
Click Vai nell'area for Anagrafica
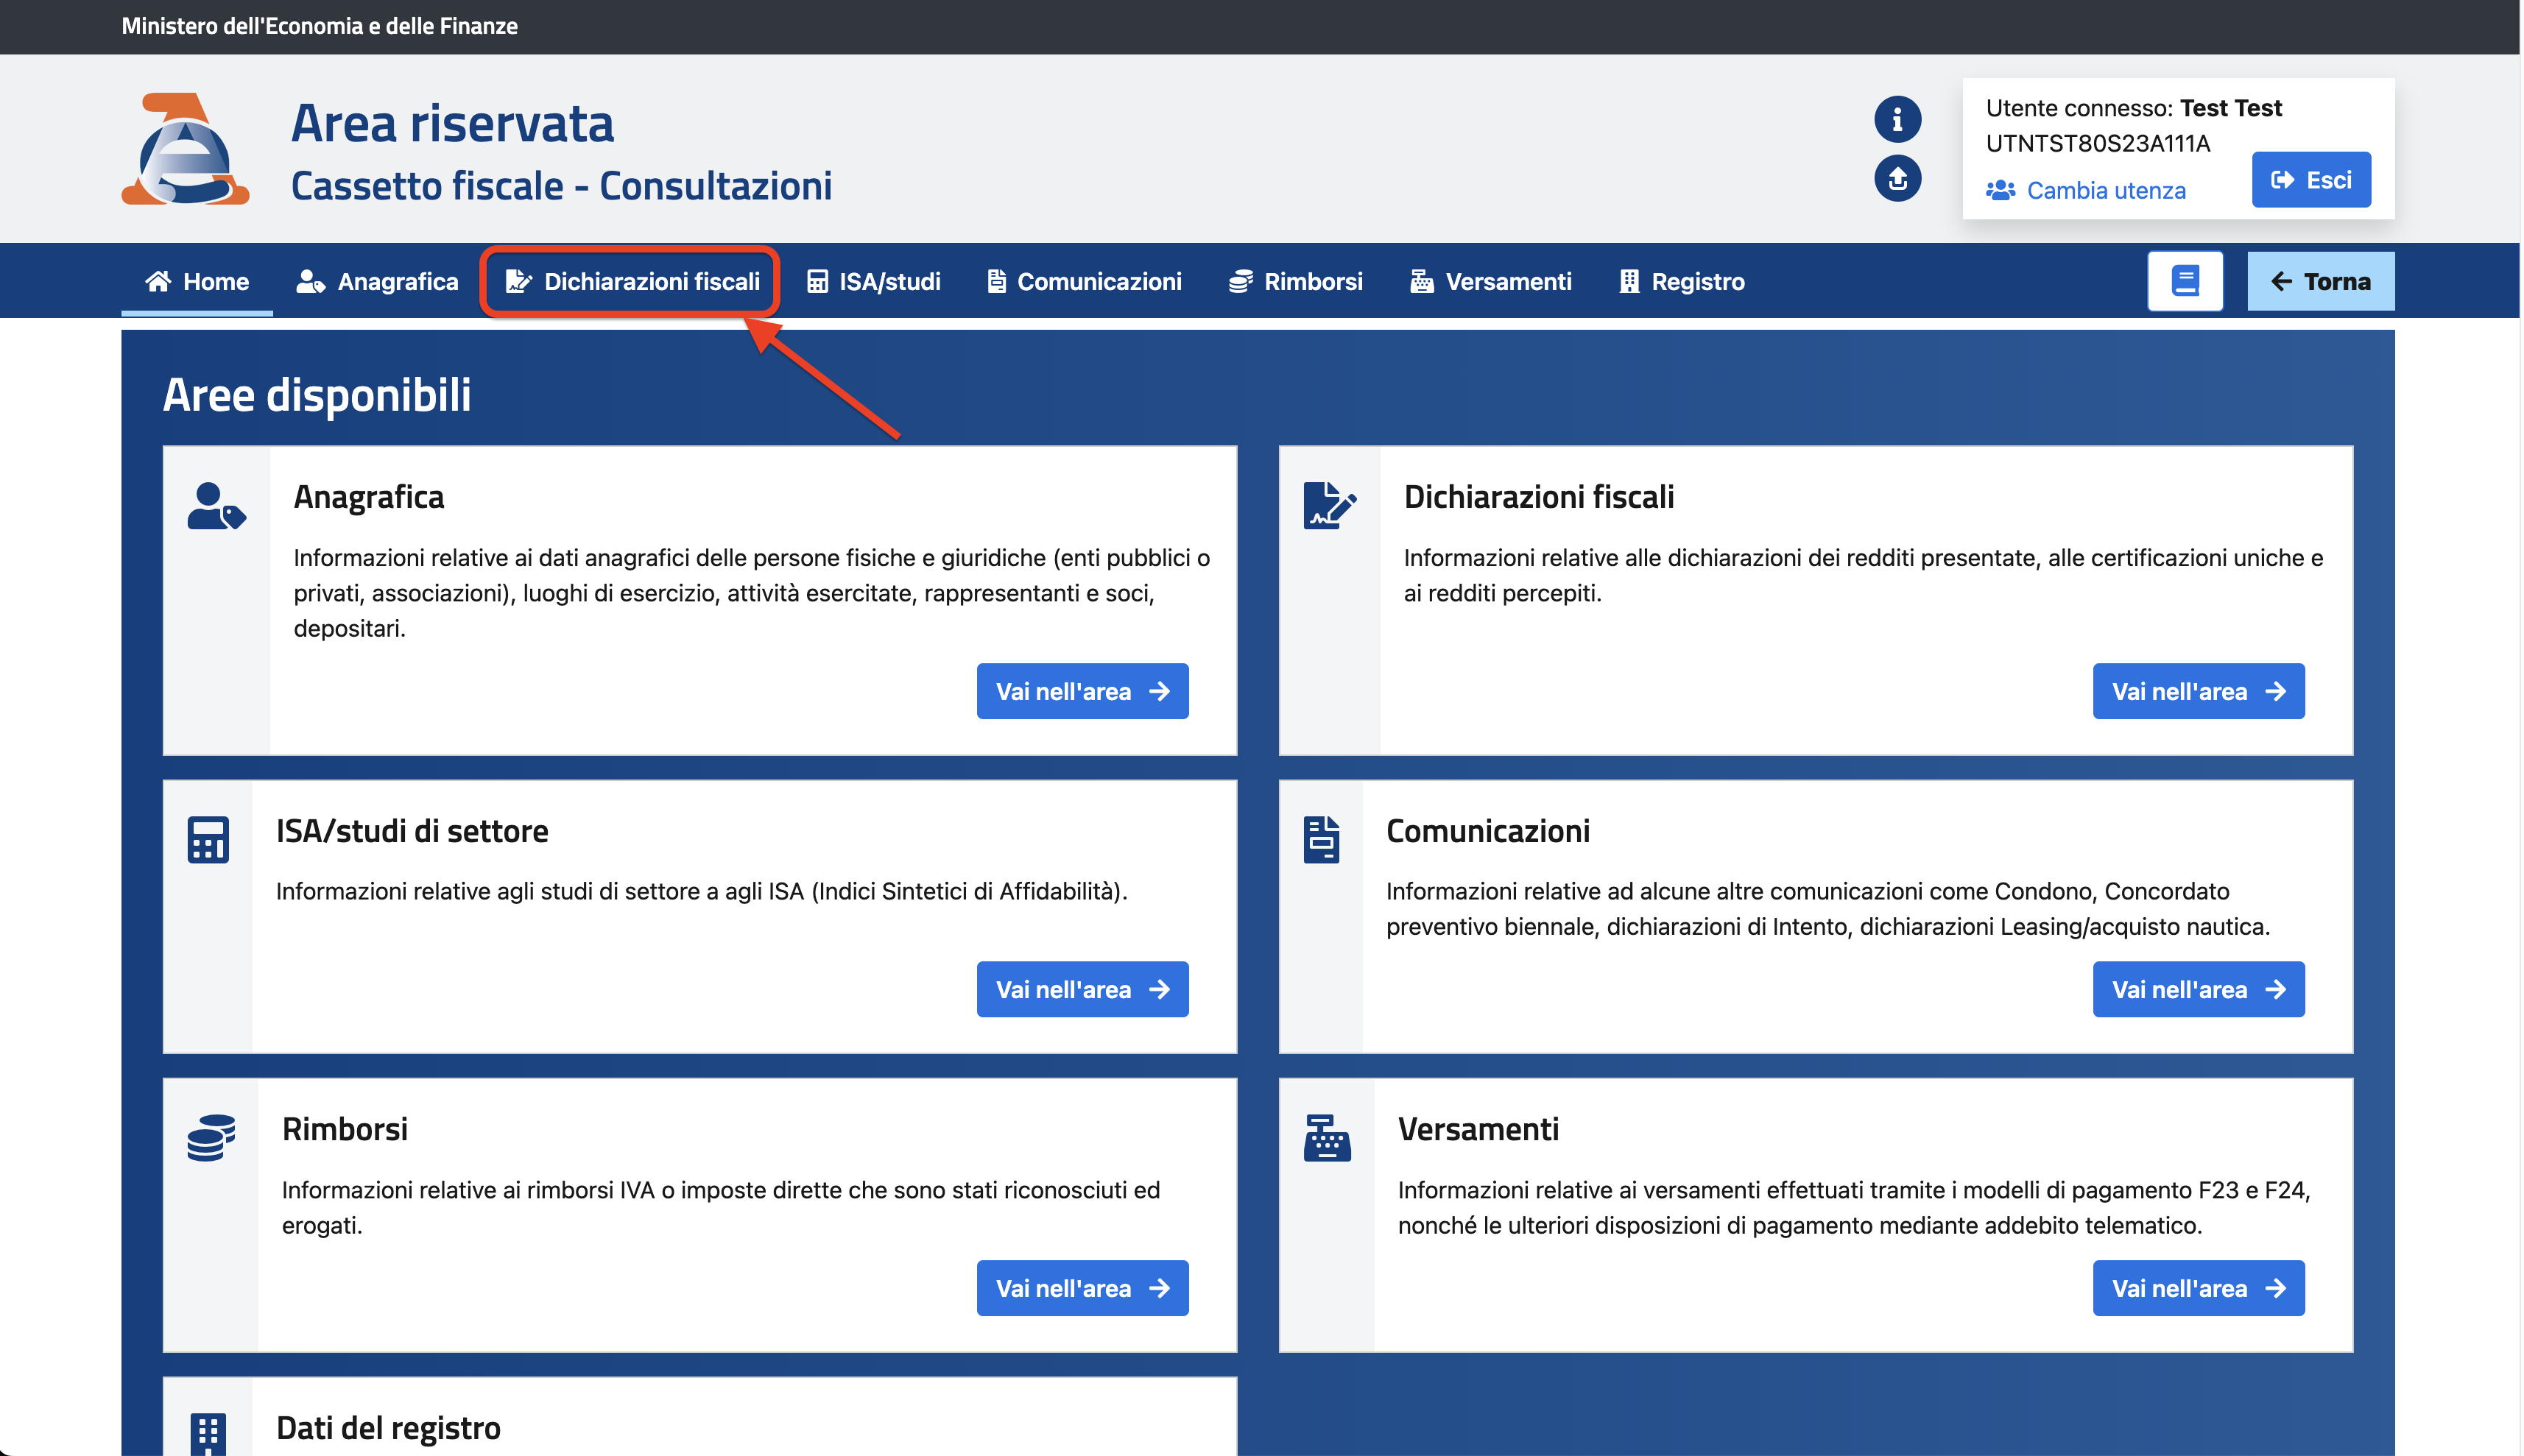pos(1082,691)
